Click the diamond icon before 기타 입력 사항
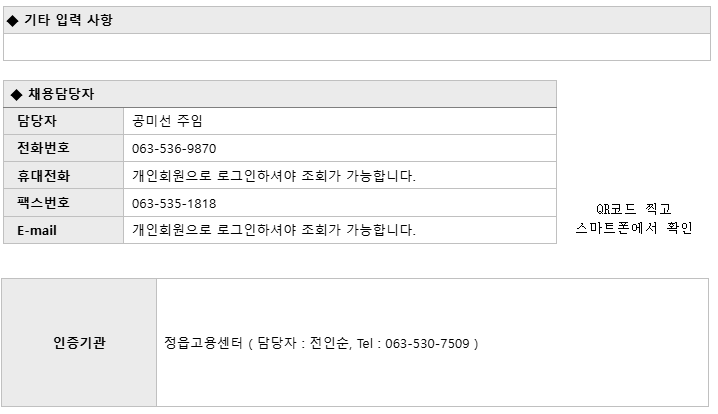 [x=13, y=20]
